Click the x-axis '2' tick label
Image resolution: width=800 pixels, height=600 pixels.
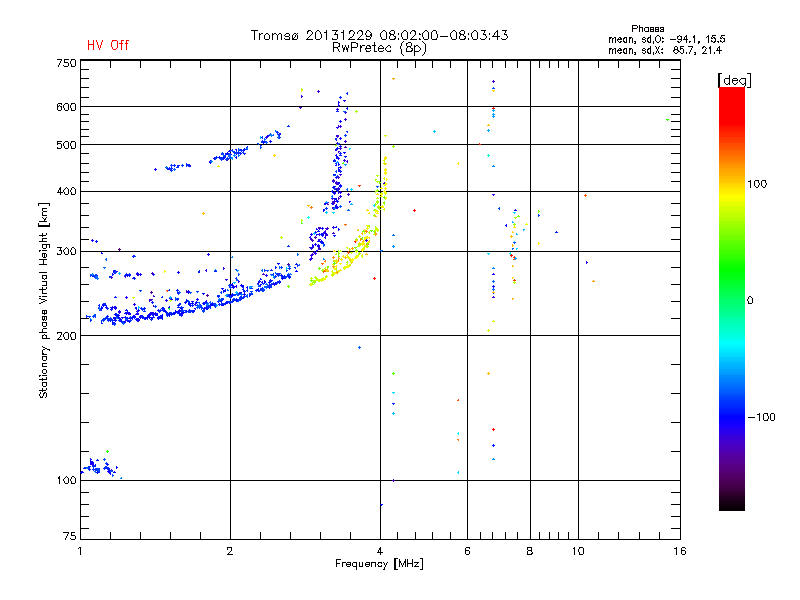[230, 551]
